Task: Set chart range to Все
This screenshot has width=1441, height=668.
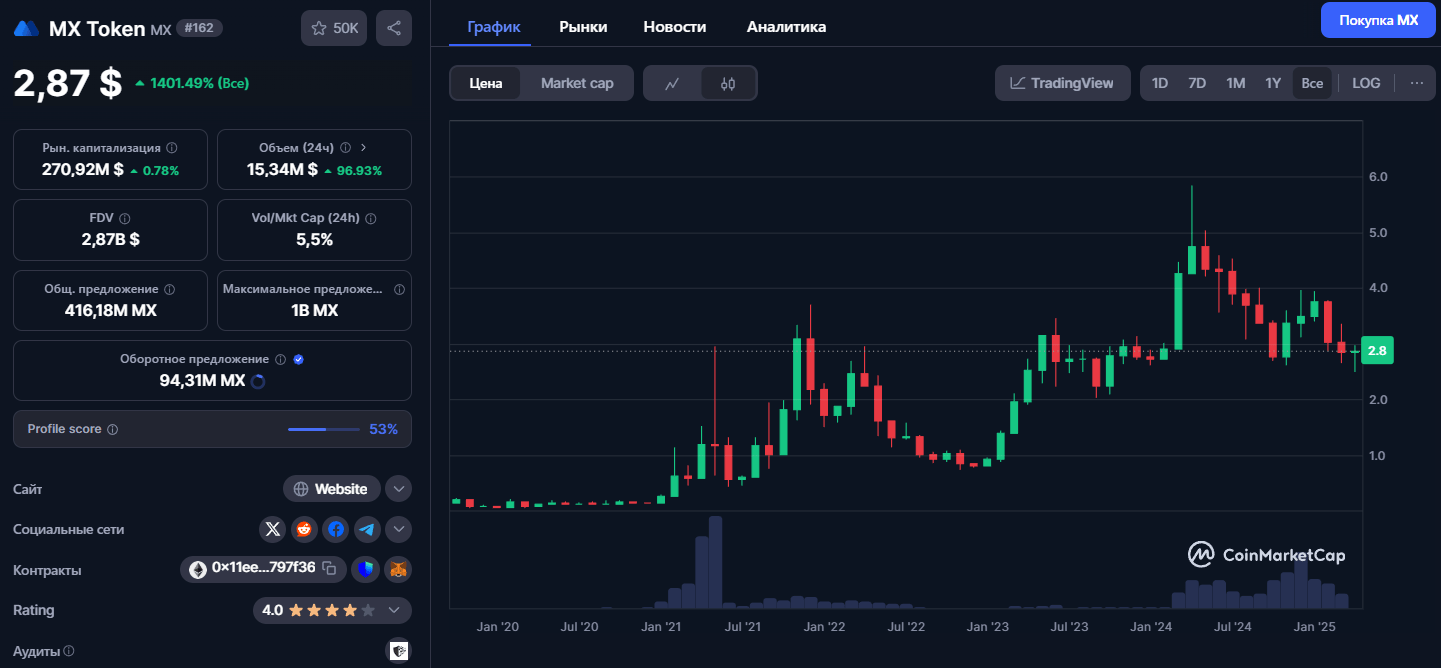Action: pyautogui.click(x=1312, y=83)
